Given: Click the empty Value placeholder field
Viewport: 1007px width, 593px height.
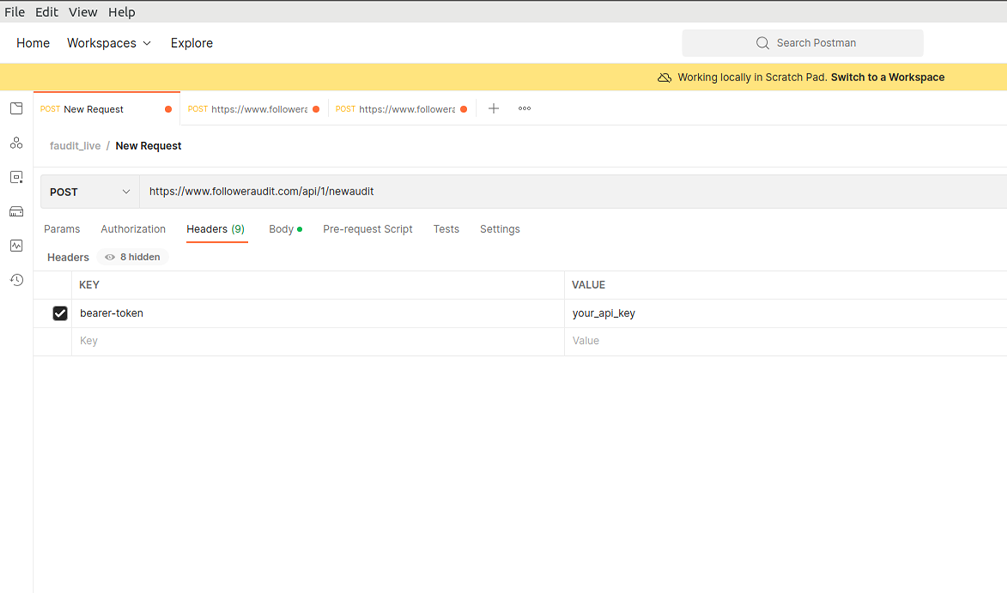Looking at the screenshot, I should coord(786,341).
